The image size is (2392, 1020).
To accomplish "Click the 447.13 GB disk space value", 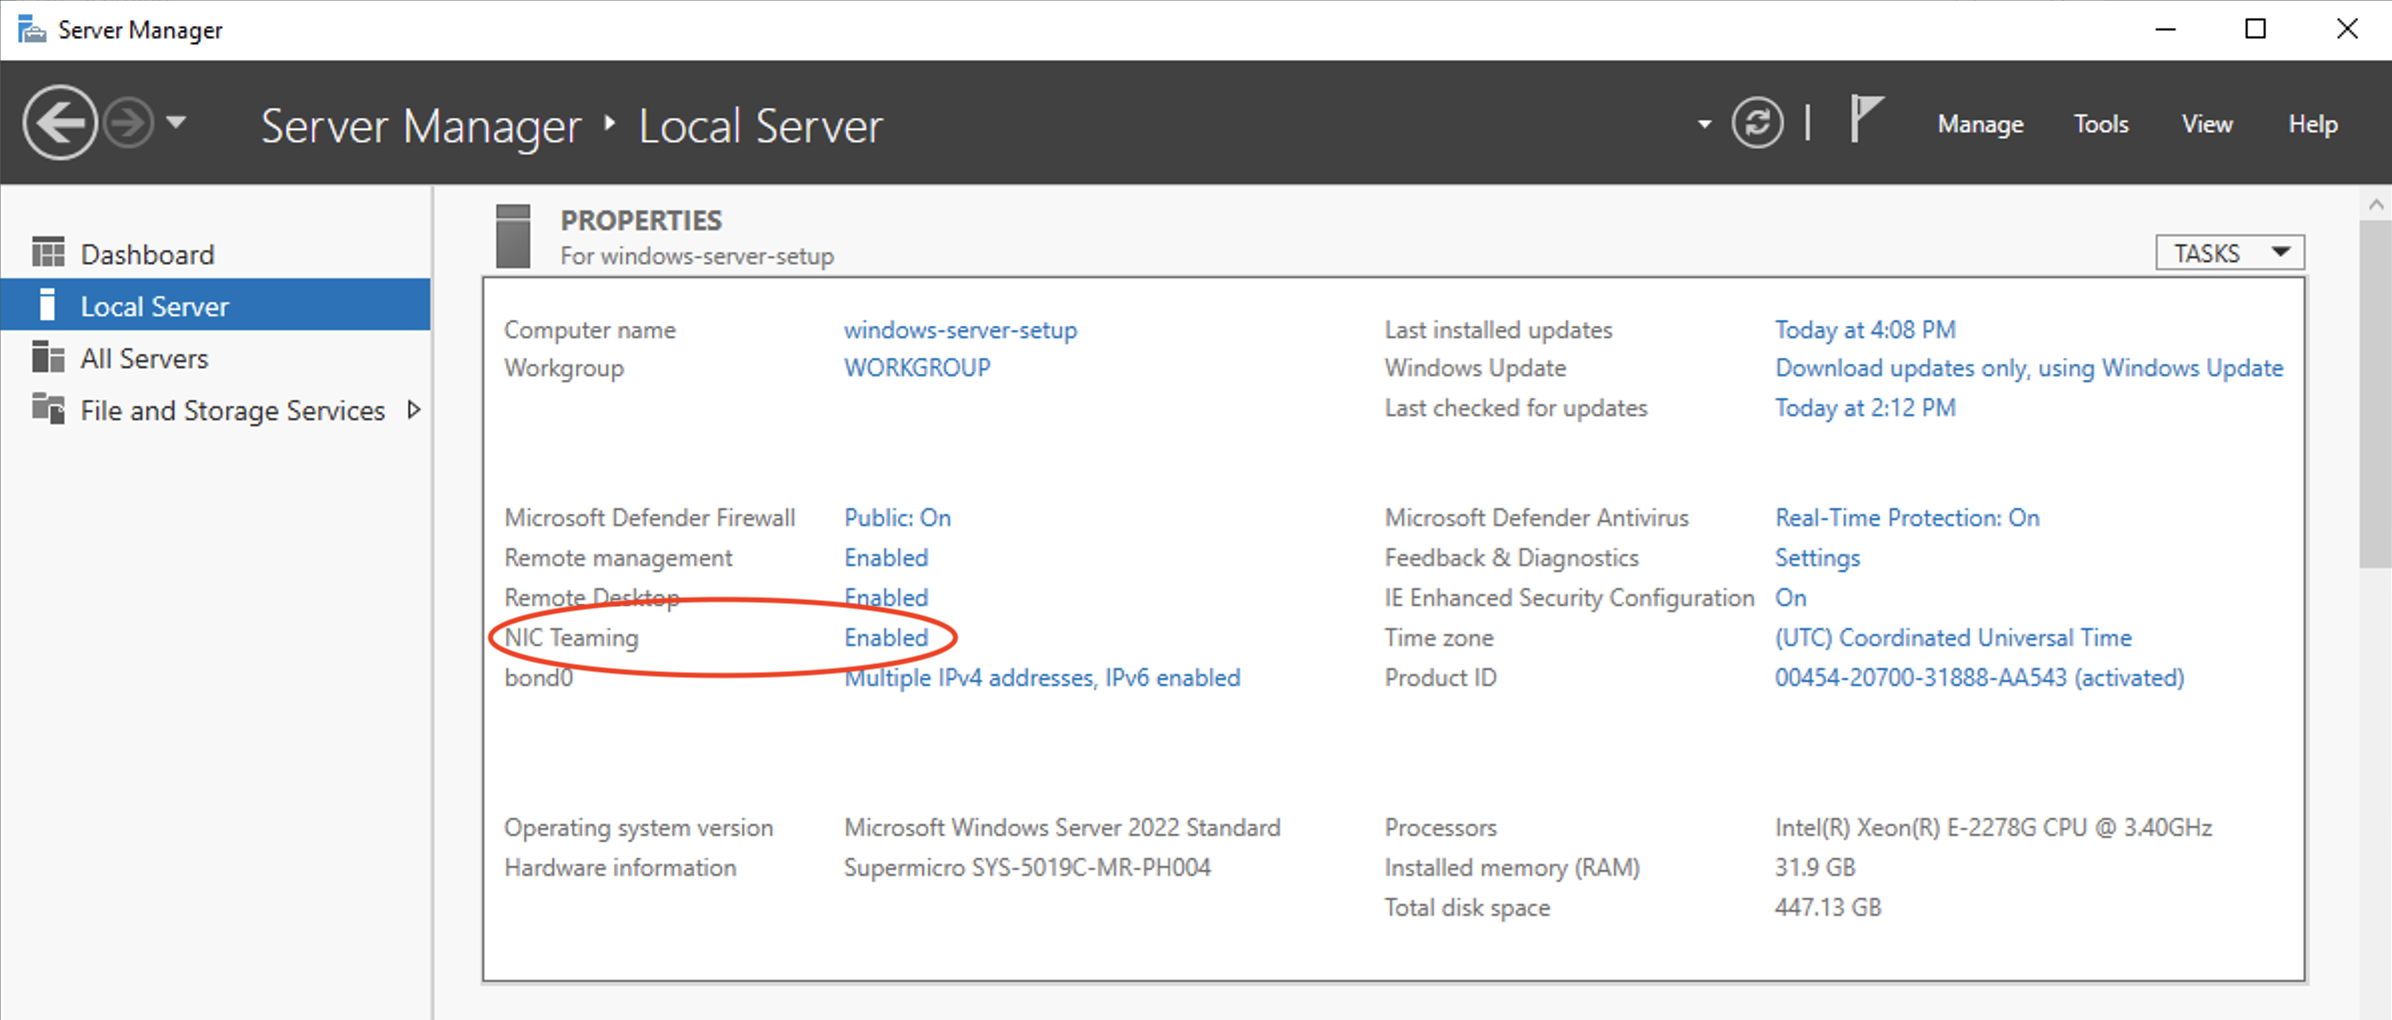I will pos(1827,908).
